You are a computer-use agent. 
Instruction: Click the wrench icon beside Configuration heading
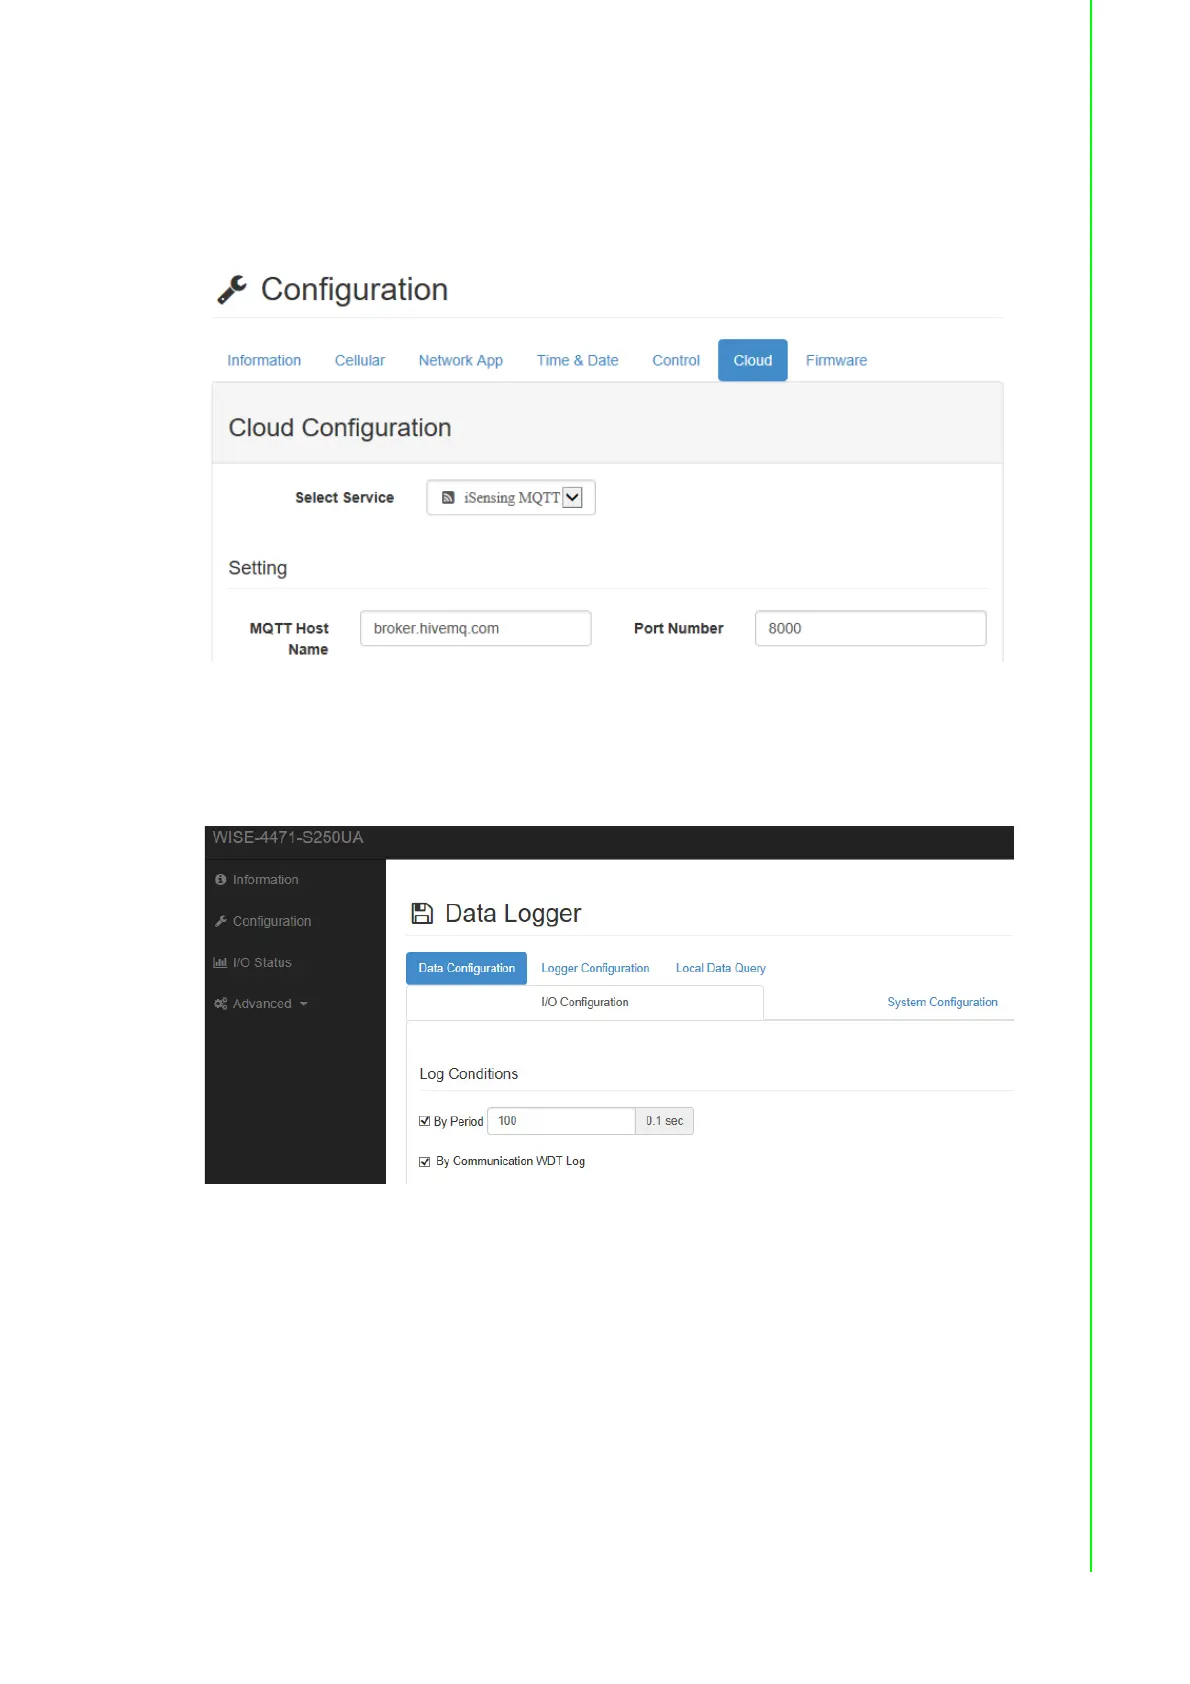tap(232, 290)
